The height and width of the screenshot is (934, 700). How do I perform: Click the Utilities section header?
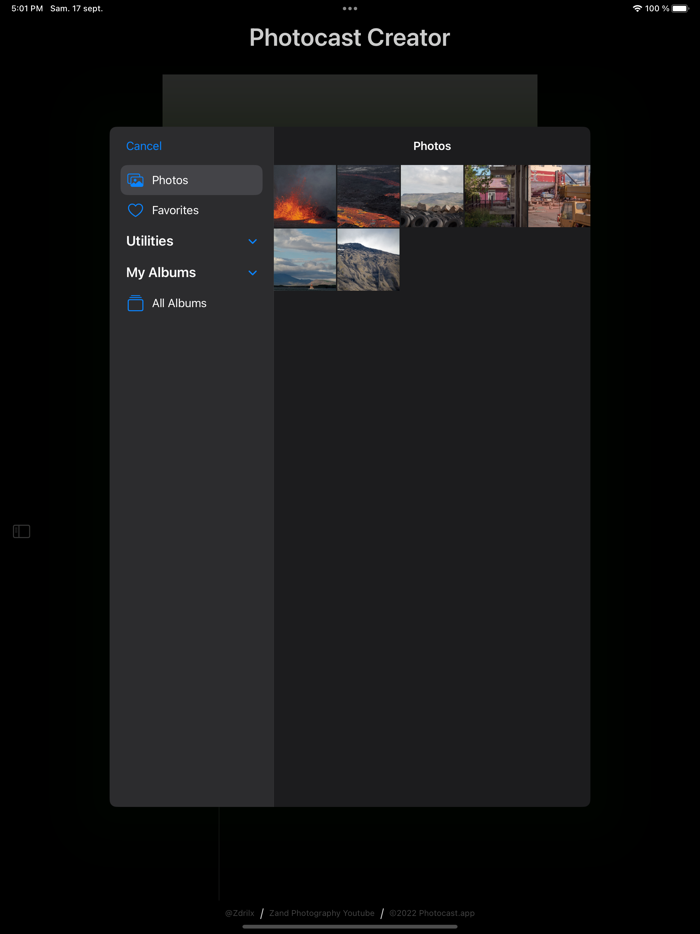click(x=150, y=241)
